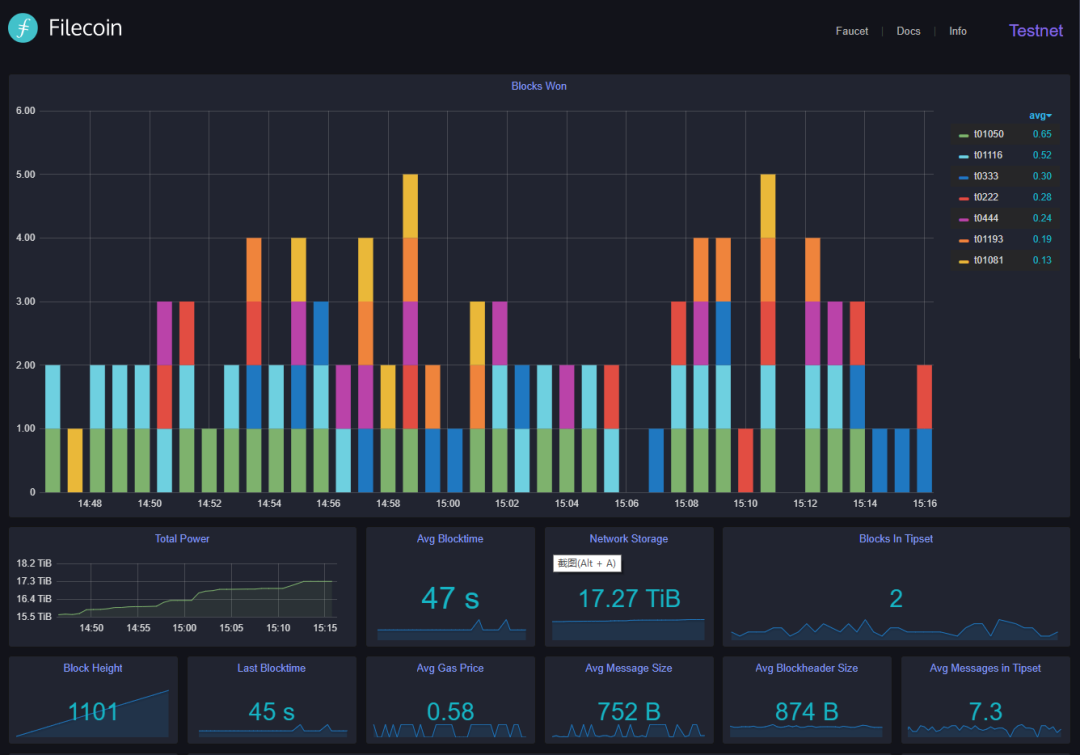The image size is (1080, 755).
Task: Click the 15:00 label on Blocks Won axis
Action: click(x=448, y=504)
